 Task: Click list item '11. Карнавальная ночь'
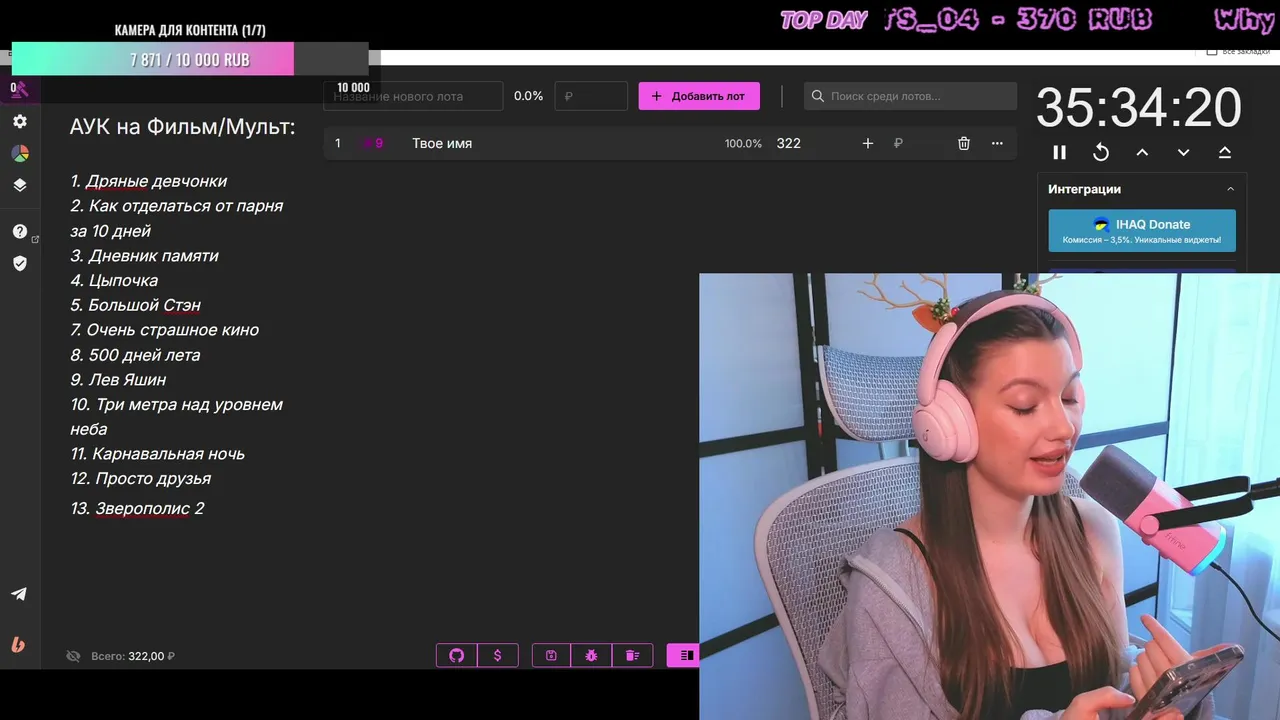point(158,454)
